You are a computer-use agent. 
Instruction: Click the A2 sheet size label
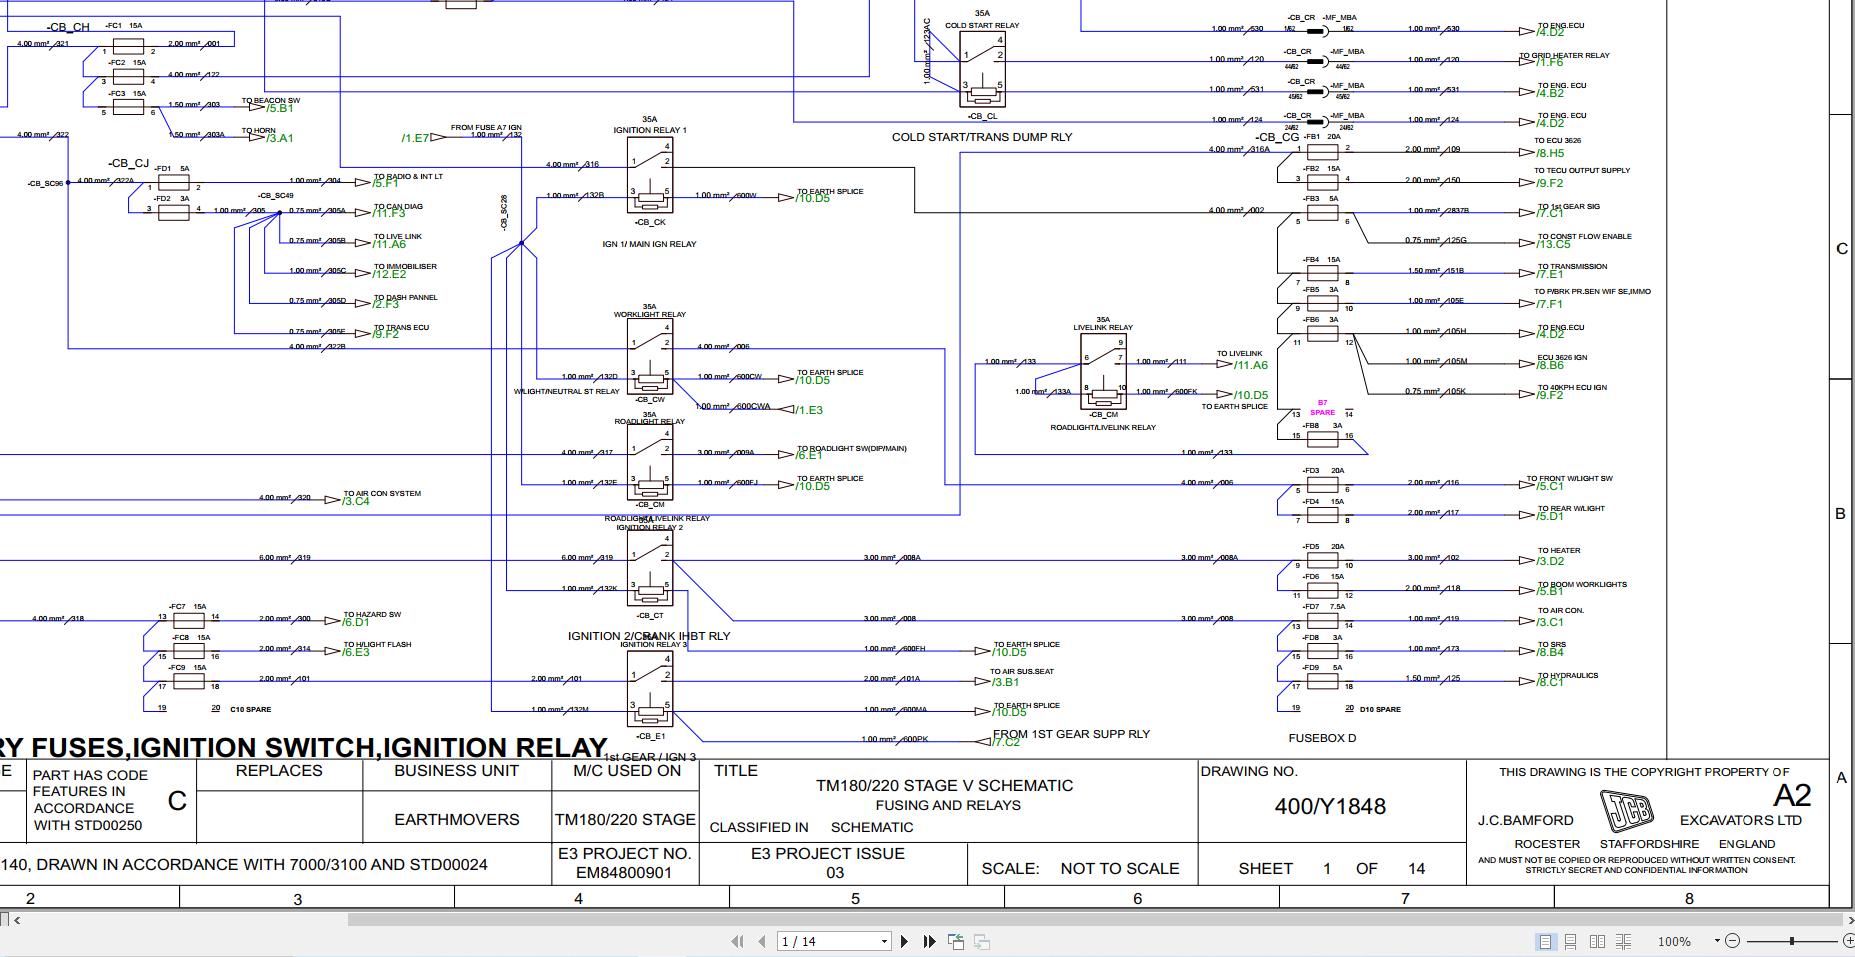(x=1792, y=796)
